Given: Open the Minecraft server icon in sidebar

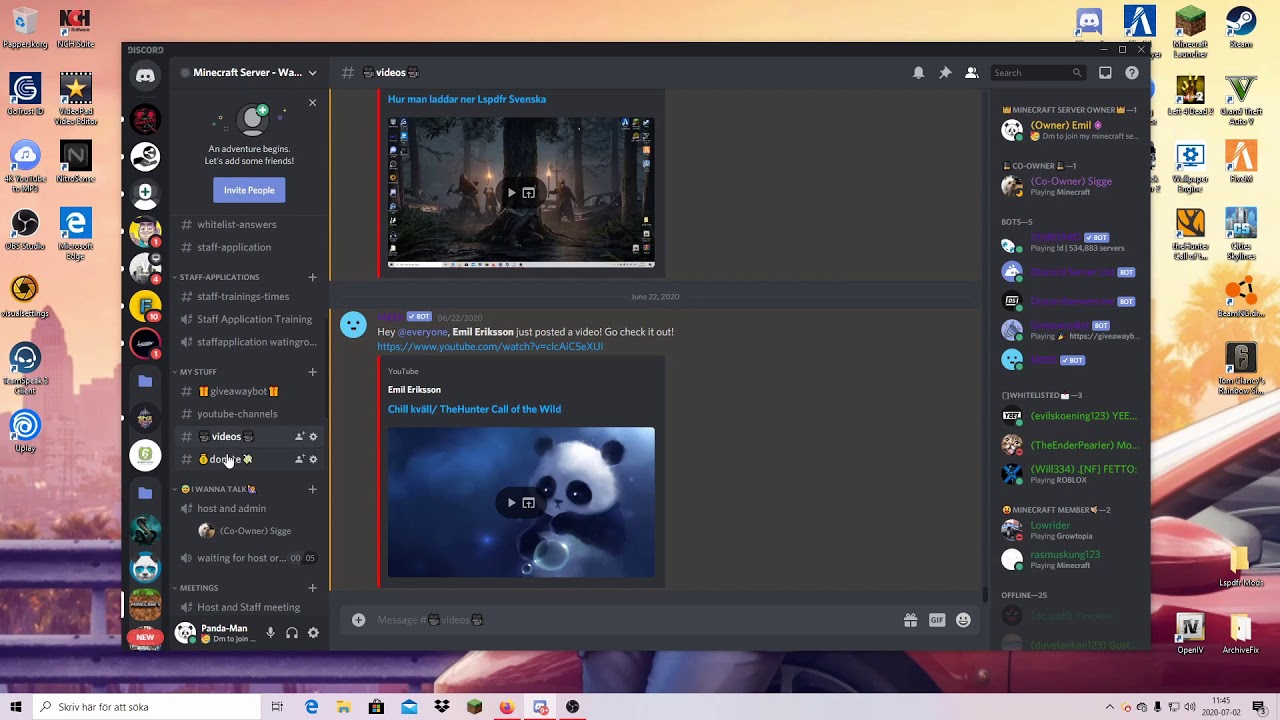Looking at the screenshot, I should 145,604.
